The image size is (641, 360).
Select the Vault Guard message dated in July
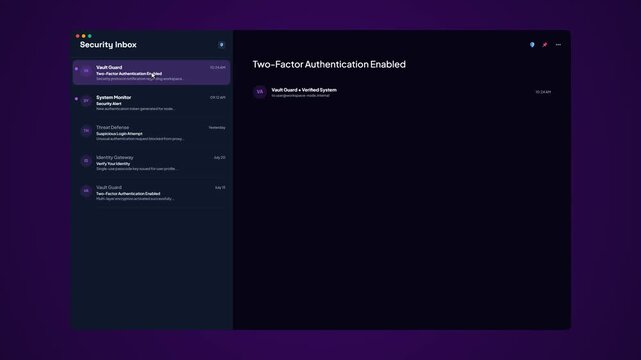pos(152,193)
